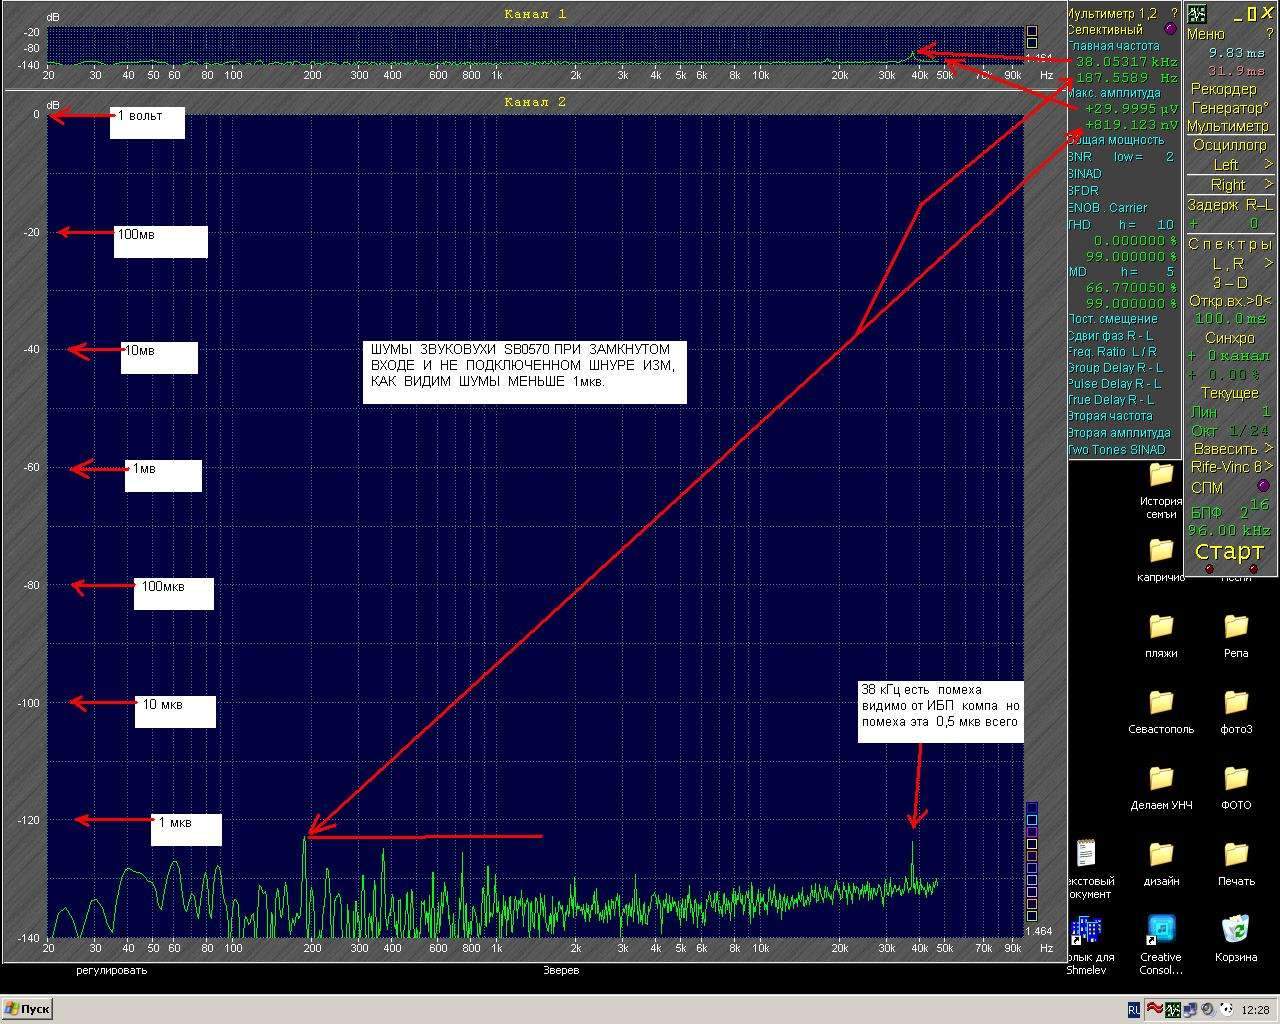Toggle the top square checkbox on Канал 1
Image resolution: width=1280 pixels, height=1024 pixels.
(1032, 31)
